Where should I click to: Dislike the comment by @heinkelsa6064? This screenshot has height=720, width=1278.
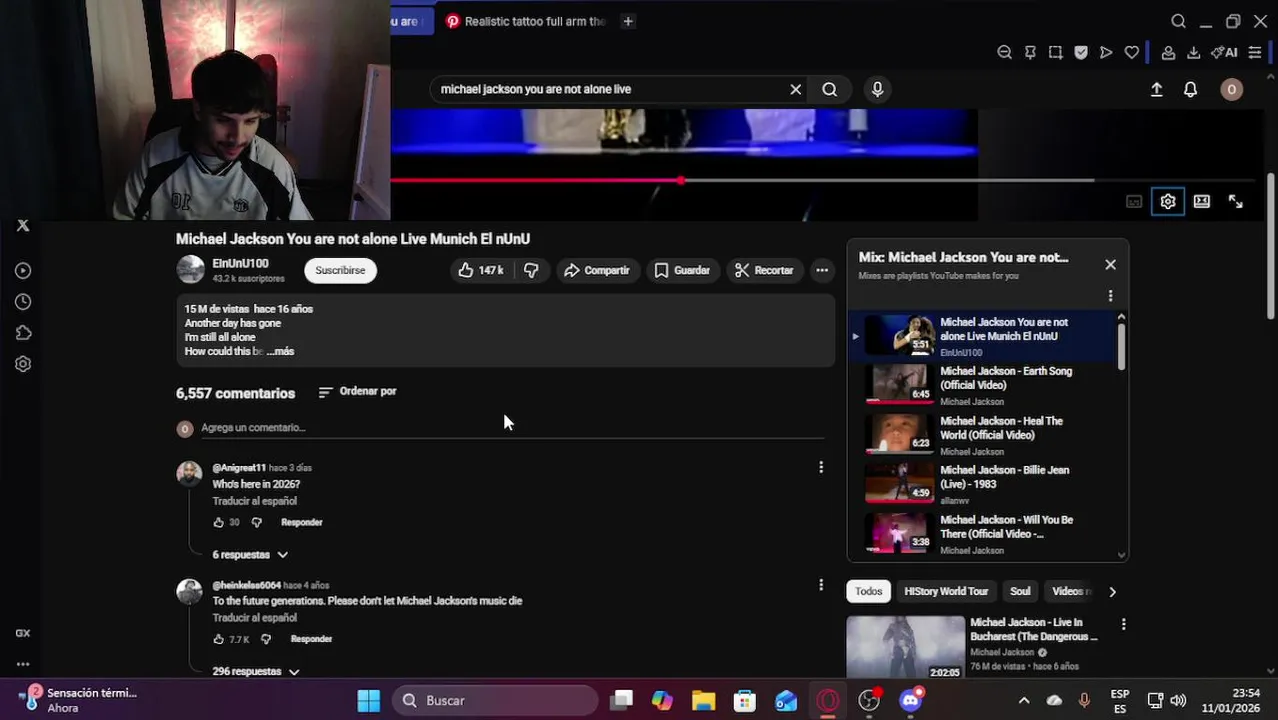pyautogui.click(x=266, y=639)
